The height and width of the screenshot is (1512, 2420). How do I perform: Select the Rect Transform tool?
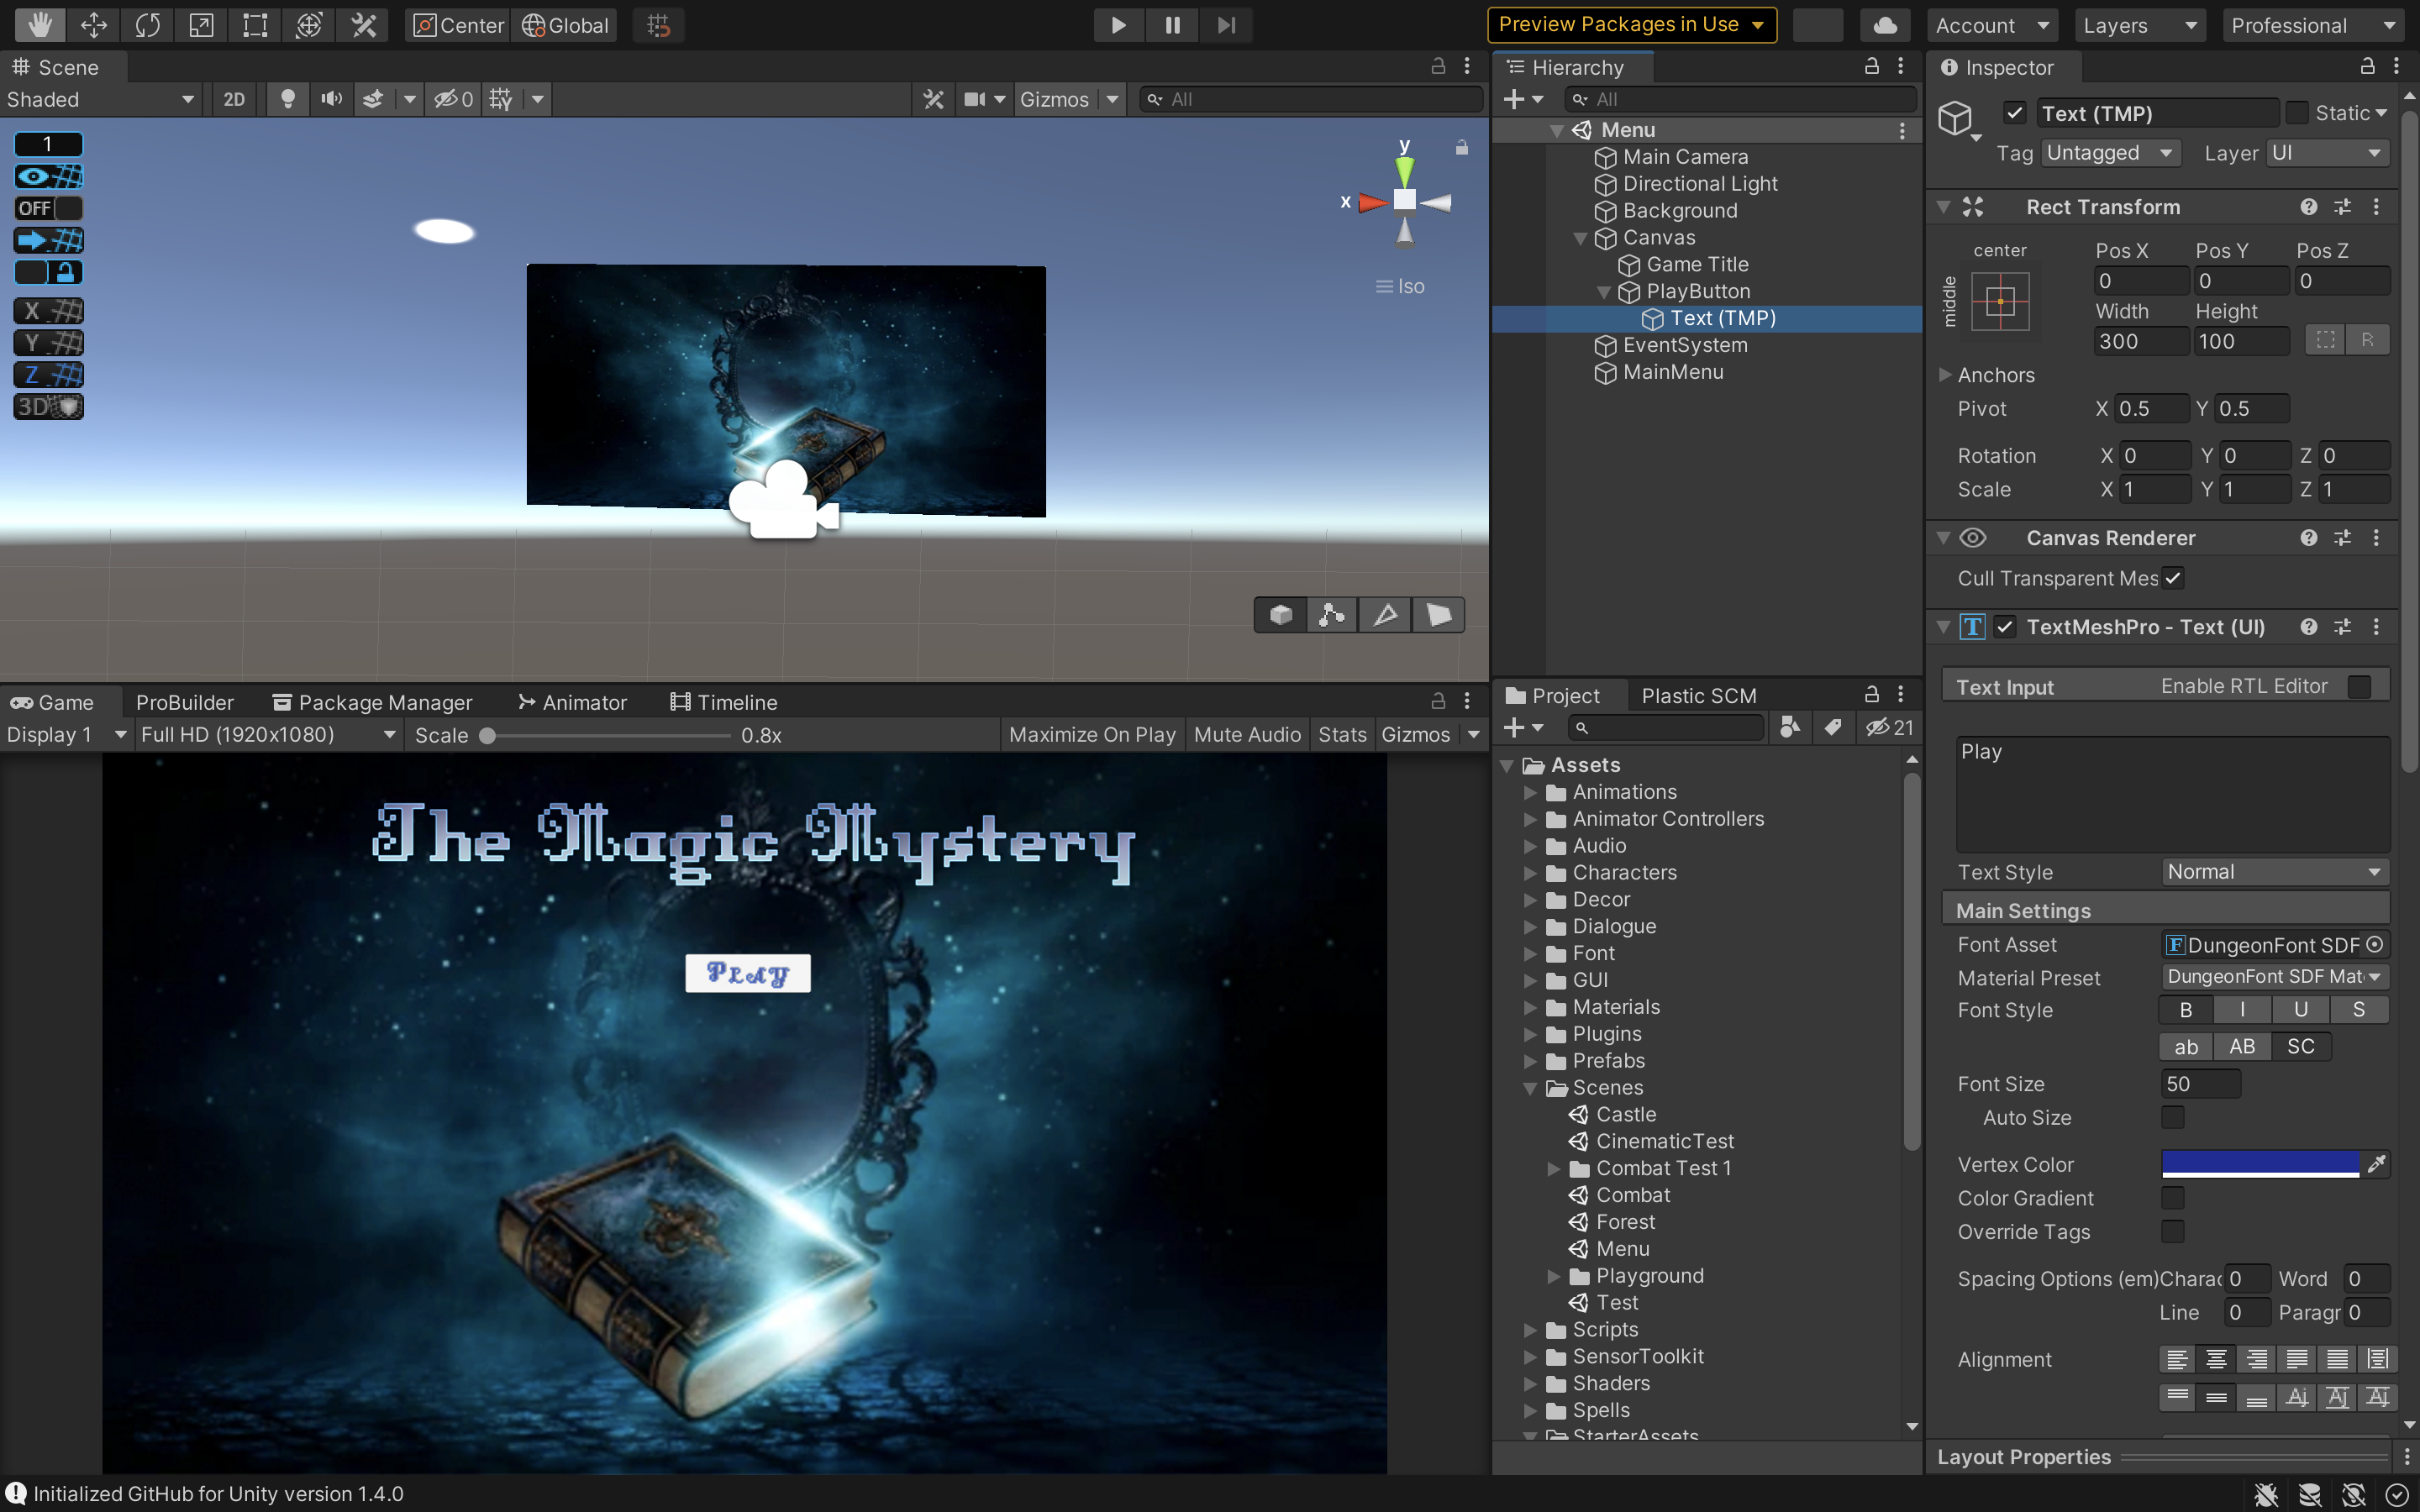[x=255, y=25]
